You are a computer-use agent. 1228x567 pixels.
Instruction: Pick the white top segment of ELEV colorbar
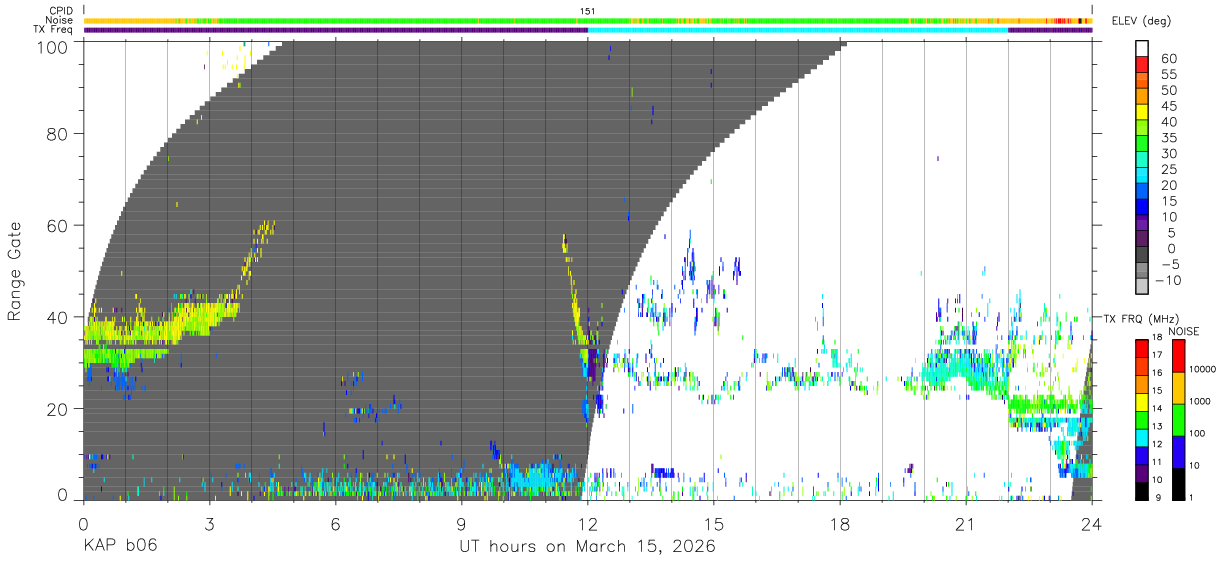pyautogui.click(x=1143, y=49)
